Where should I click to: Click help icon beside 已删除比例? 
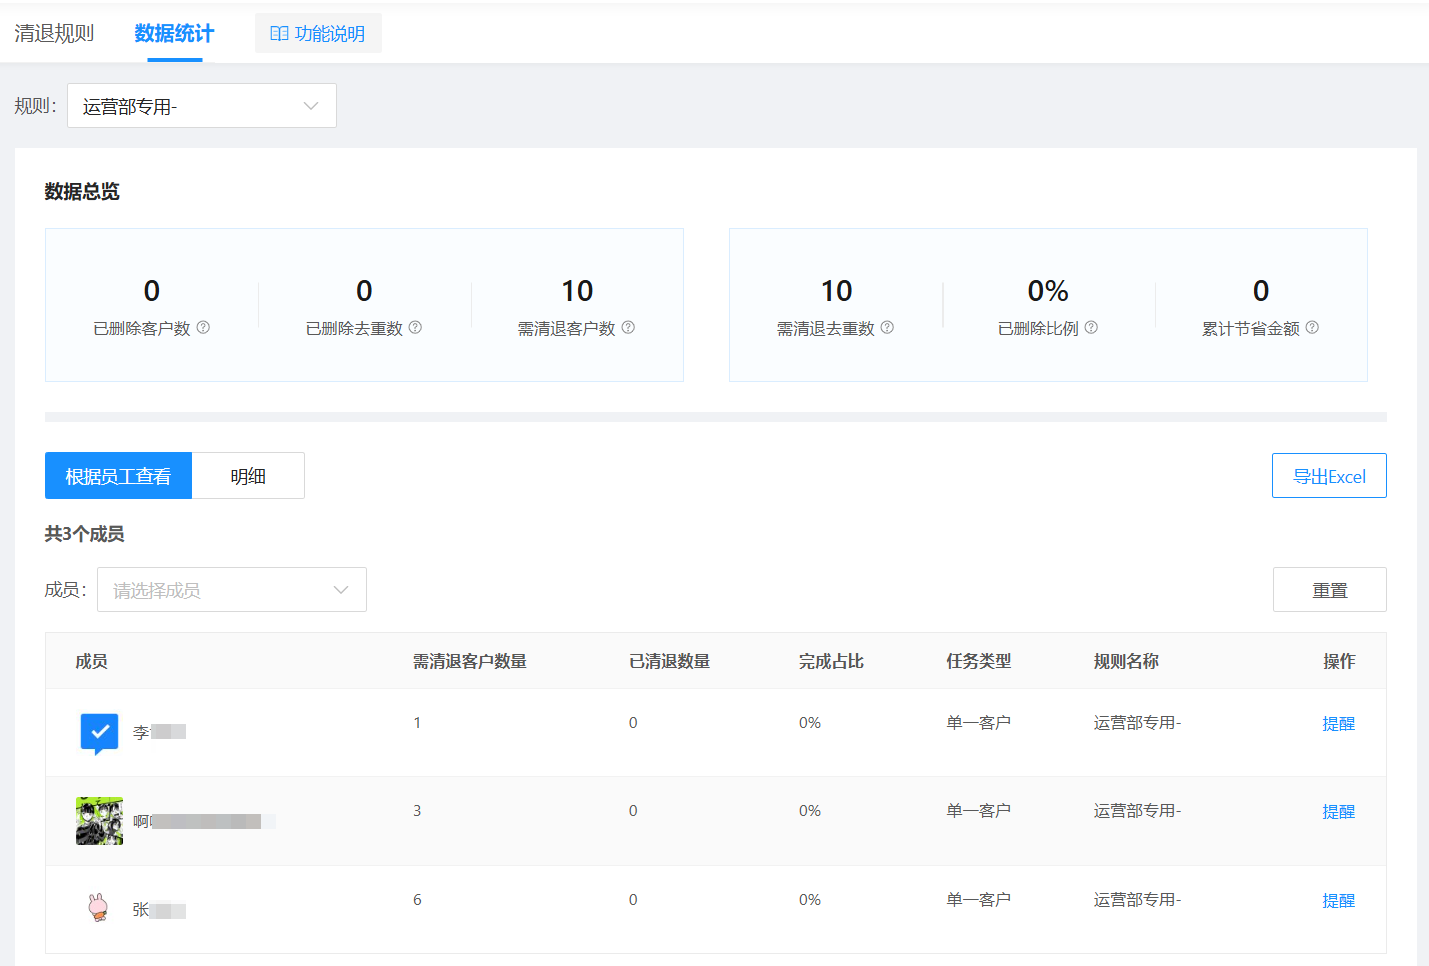[1091, 327]
